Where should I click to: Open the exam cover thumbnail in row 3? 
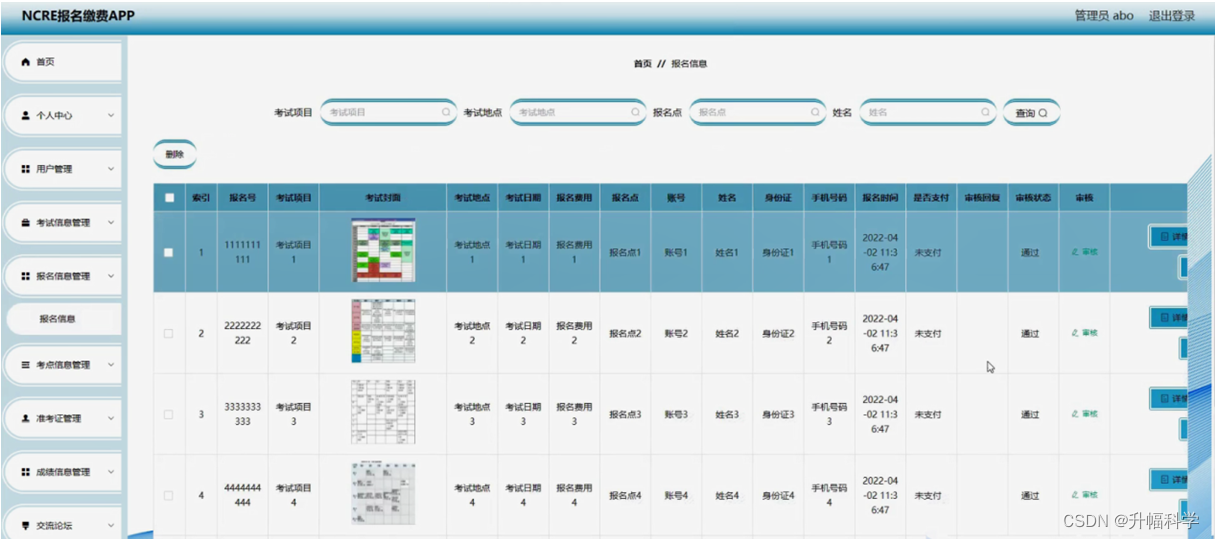coord(383,412)
